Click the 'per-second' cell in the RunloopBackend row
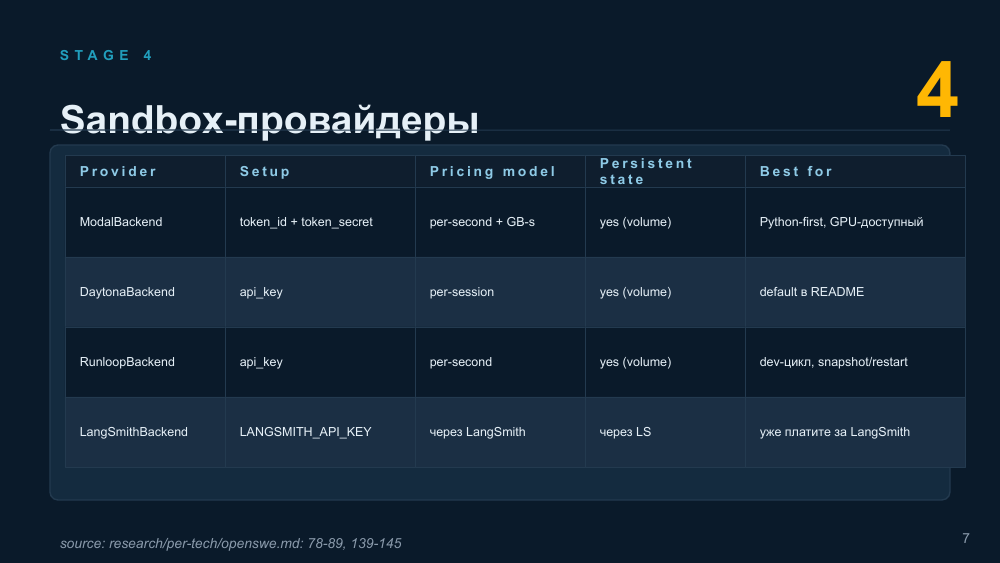 pyautogui.click(x=500, y=363)
